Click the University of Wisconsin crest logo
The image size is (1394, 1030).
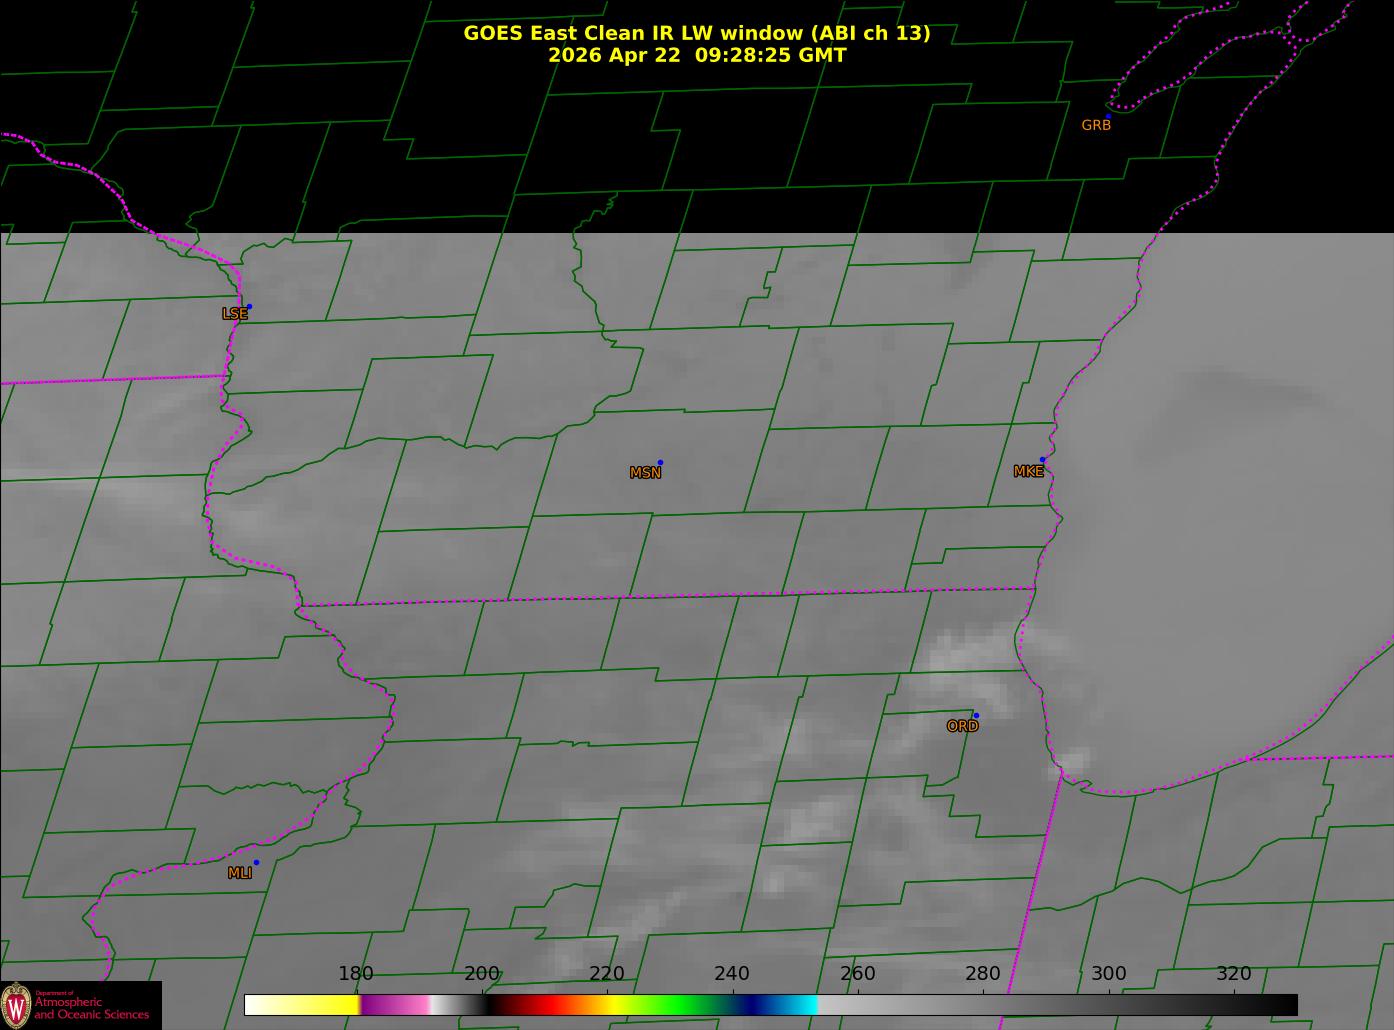point(16,1004)
